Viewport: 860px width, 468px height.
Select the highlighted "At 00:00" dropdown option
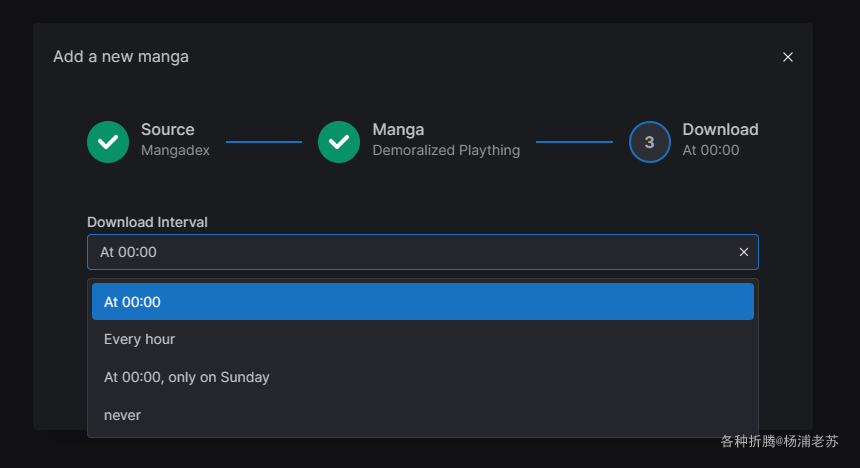(x=422, y=302)
